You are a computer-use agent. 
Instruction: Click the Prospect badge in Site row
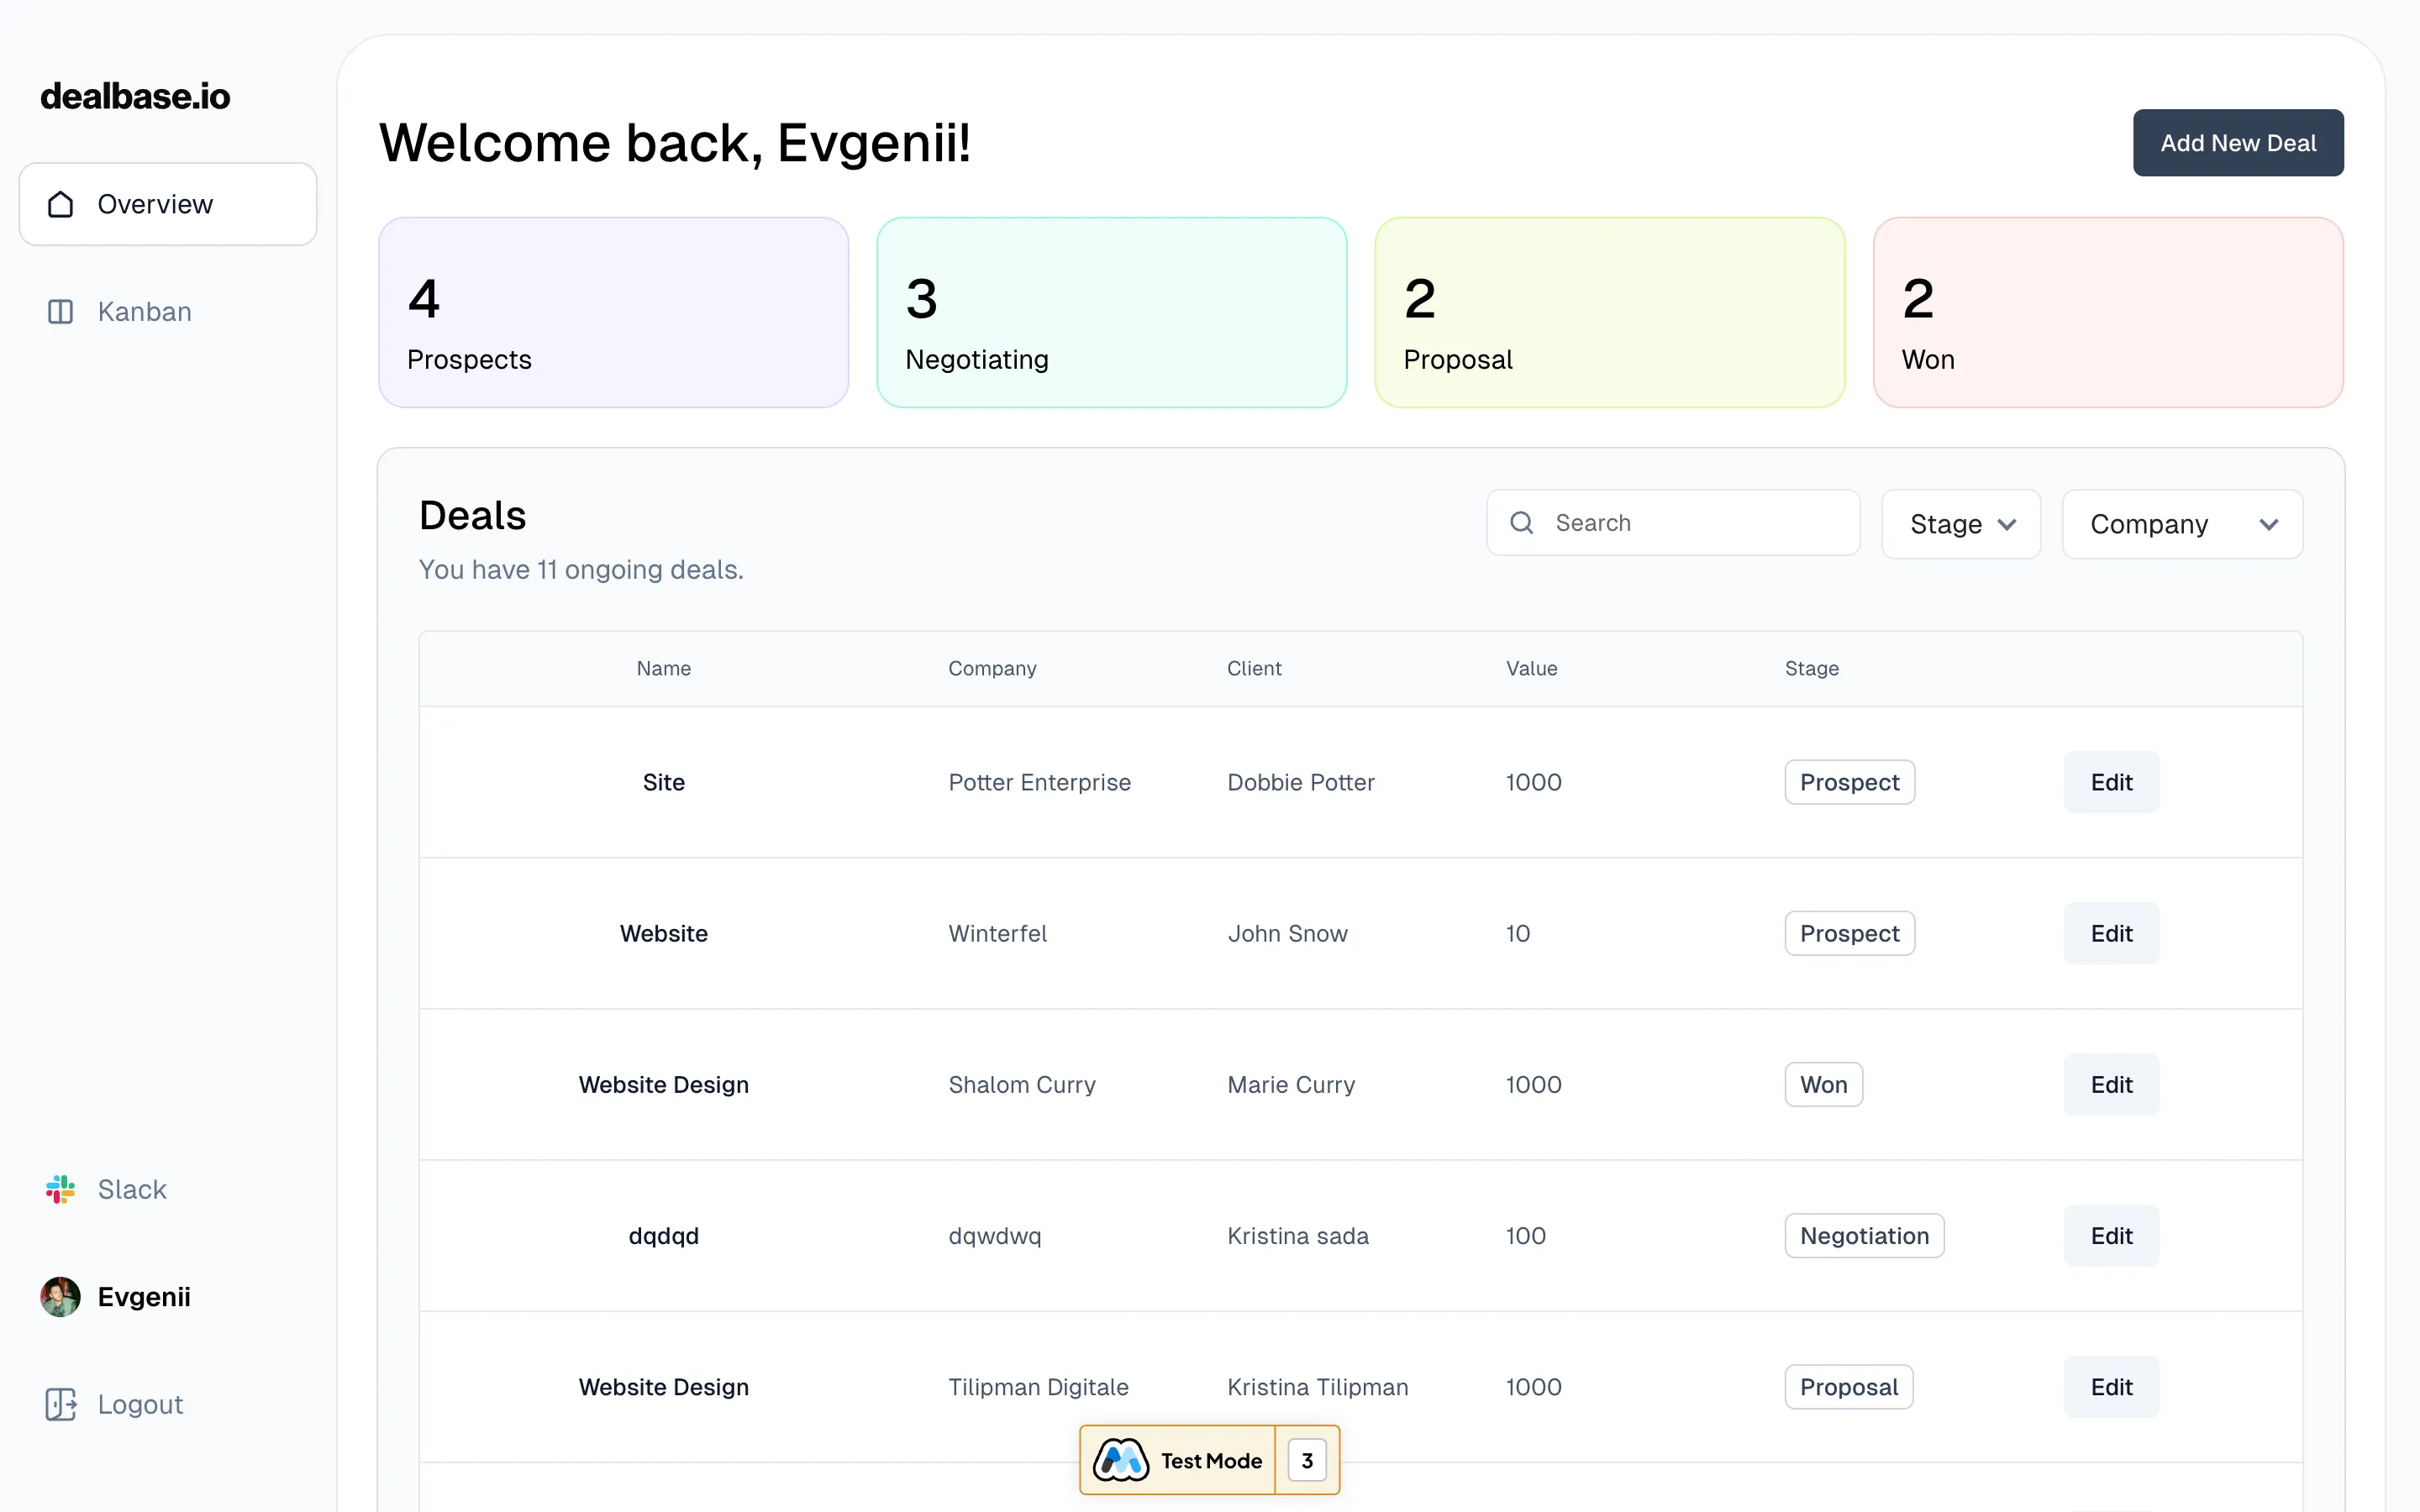pos(1849,782)
